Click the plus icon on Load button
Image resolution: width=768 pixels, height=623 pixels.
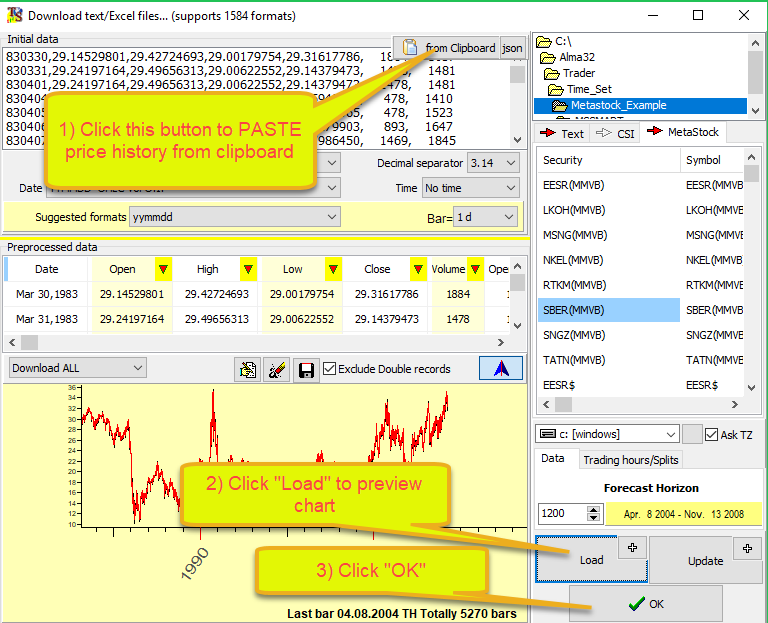[634, 547]
